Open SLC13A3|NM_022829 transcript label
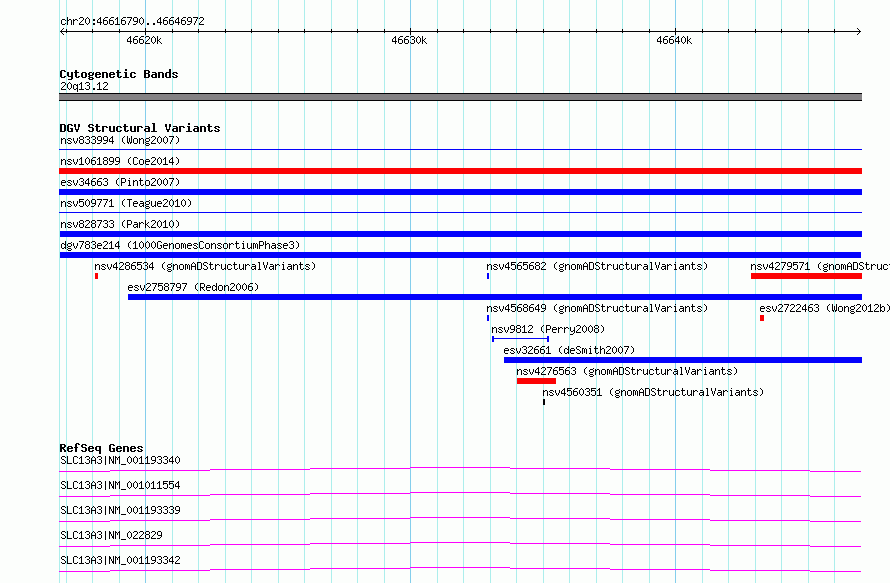890x583 pixels. (111, 535)
